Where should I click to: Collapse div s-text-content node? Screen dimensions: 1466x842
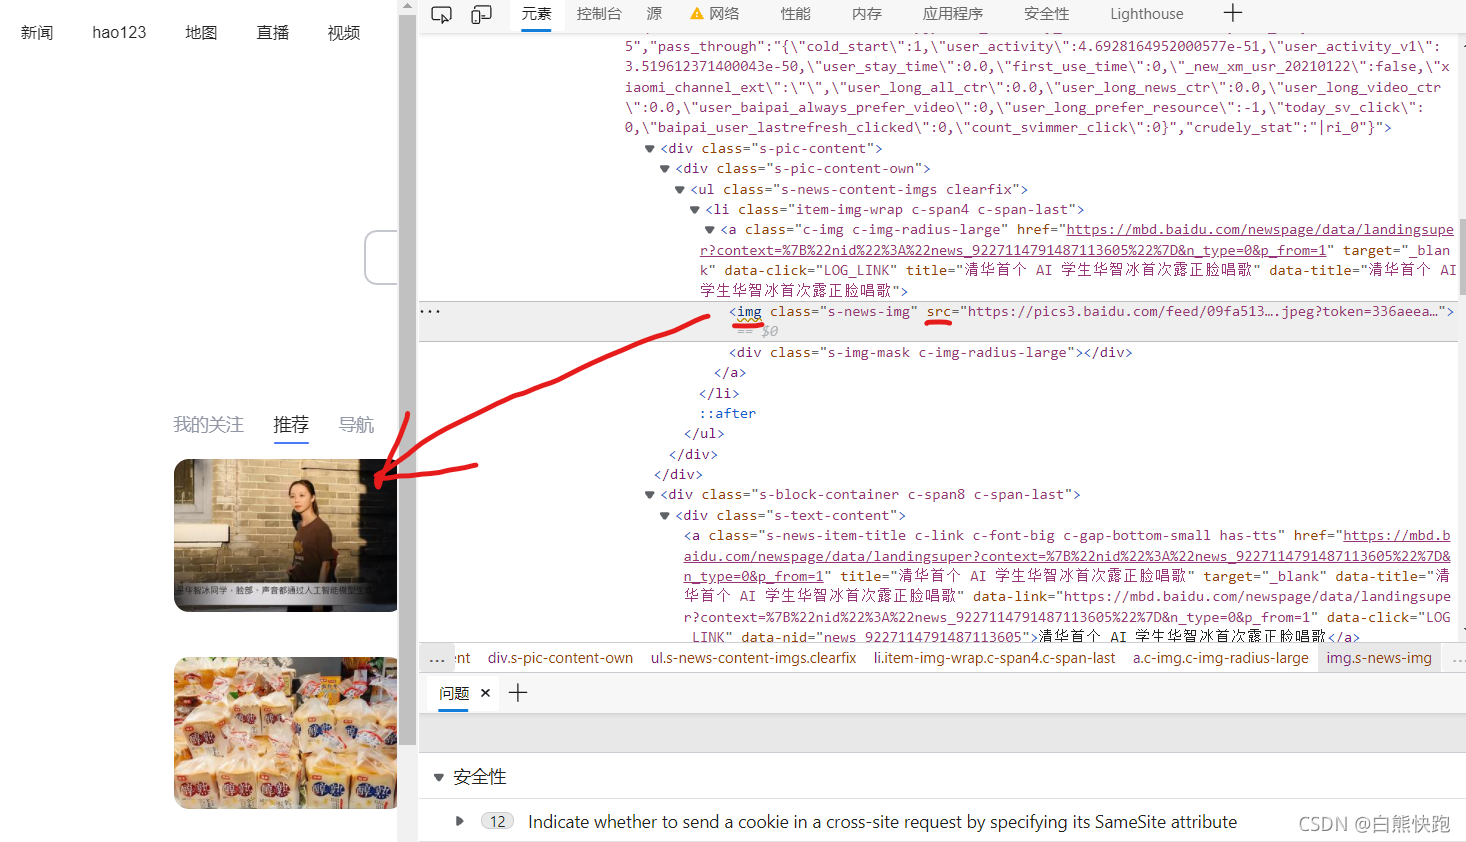point(665,516)
